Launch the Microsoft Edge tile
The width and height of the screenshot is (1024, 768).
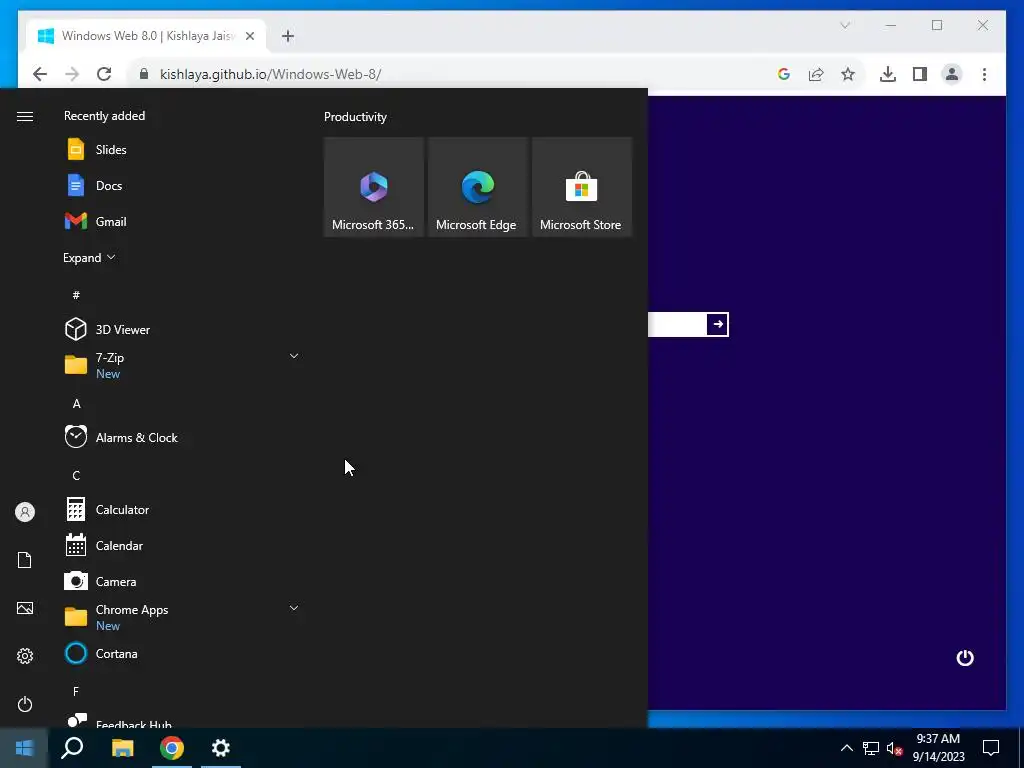point(477,187)
